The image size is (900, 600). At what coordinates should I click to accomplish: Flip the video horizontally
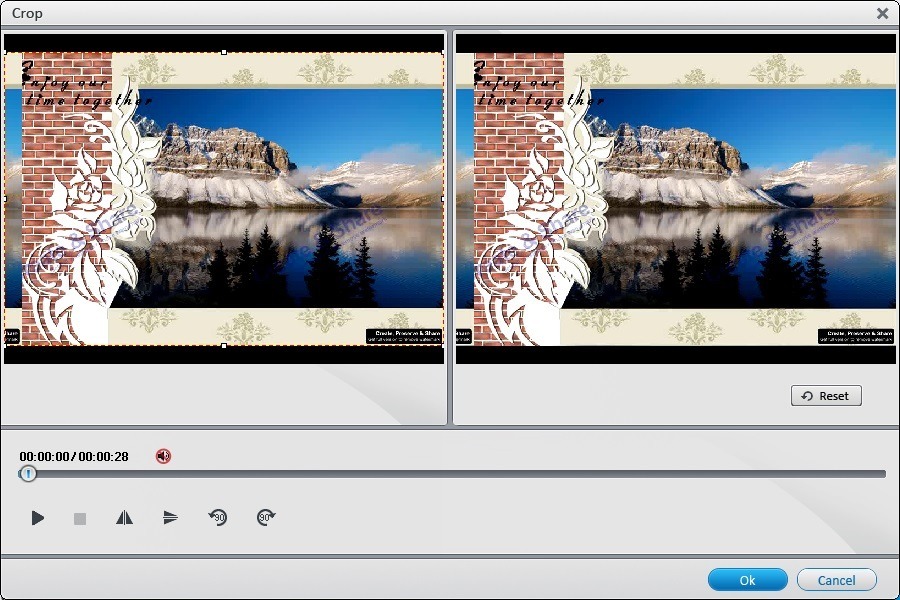click(123, 517)
